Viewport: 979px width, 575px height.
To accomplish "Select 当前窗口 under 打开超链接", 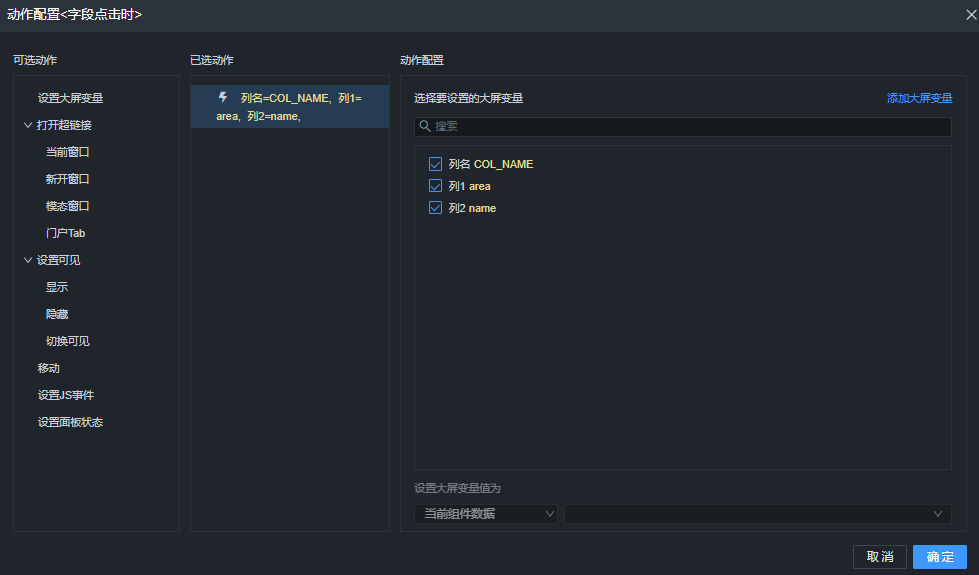I will (x=67, y=152).
